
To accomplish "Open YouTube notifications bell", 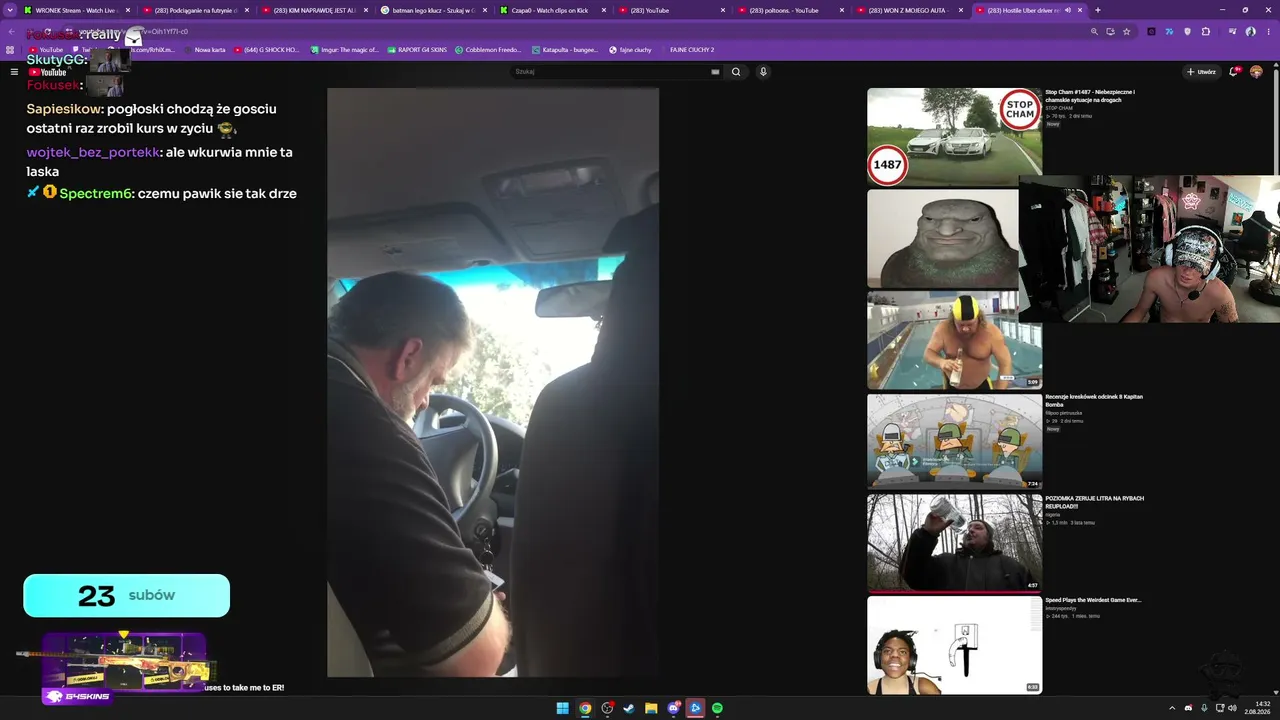I will point(1235,72).
